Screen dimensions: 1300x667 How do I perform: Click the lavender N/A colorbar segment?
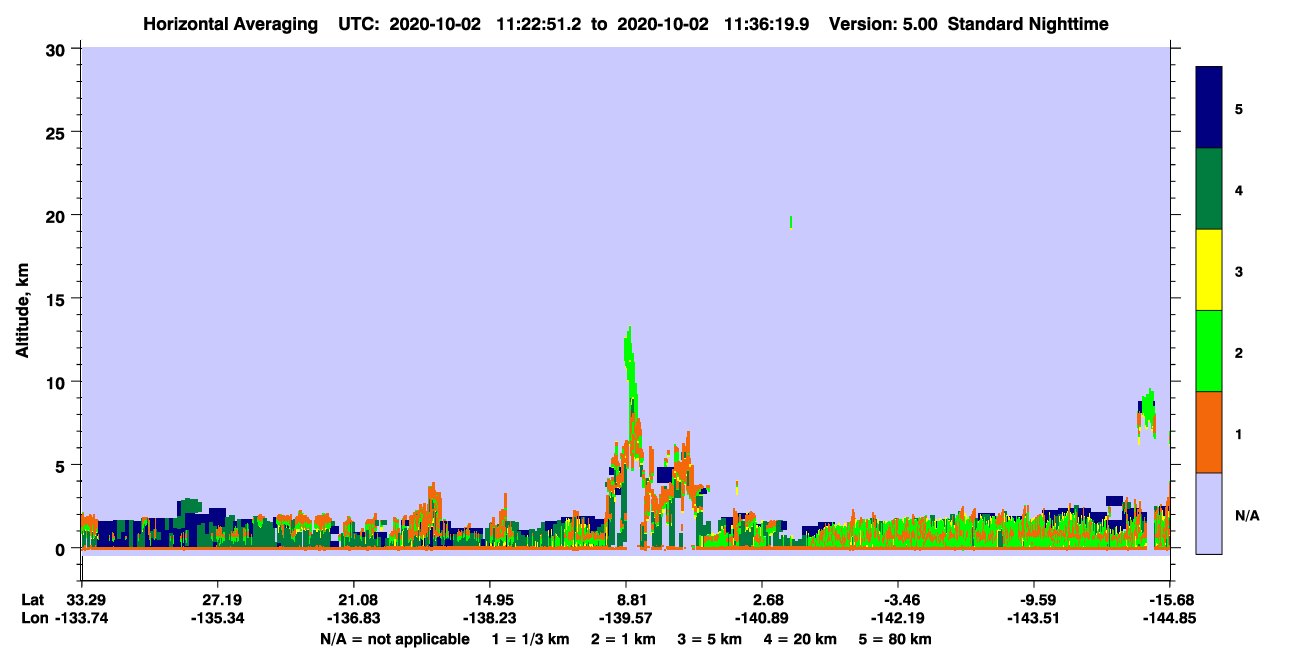[1209, 513]
